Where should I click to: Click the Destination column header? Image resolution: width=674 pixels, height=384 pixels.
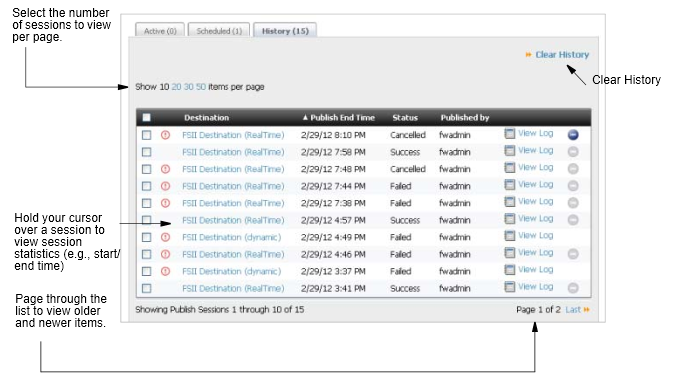point(206,117)
